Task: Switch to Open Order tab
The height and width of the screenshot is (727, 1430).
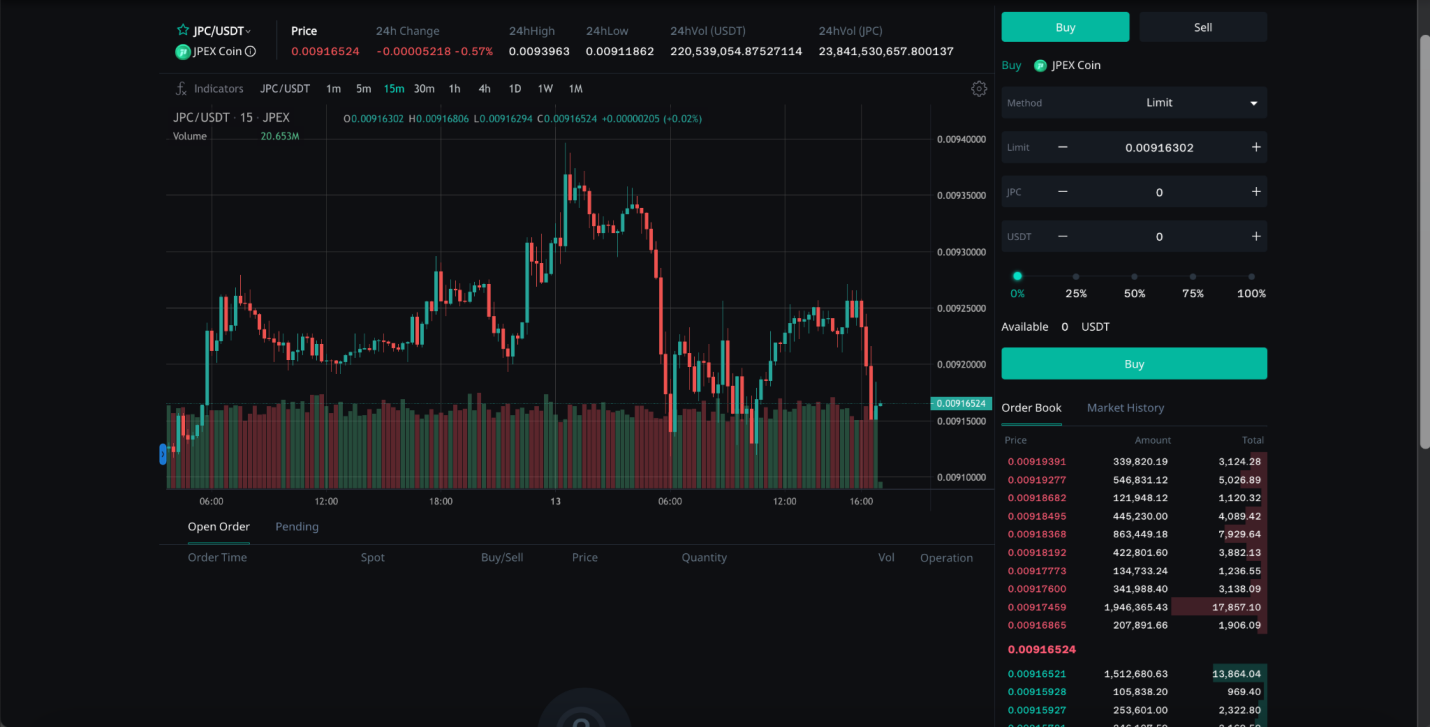Action: 218,527
